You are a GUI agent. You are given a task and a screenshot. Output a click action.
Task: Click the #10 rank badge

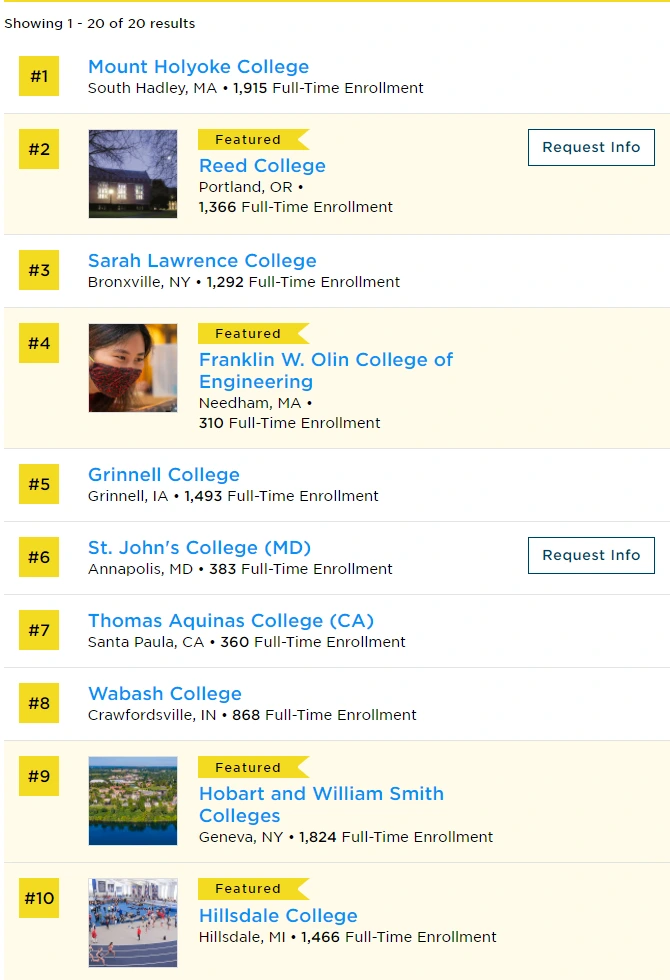coord(39,898)
